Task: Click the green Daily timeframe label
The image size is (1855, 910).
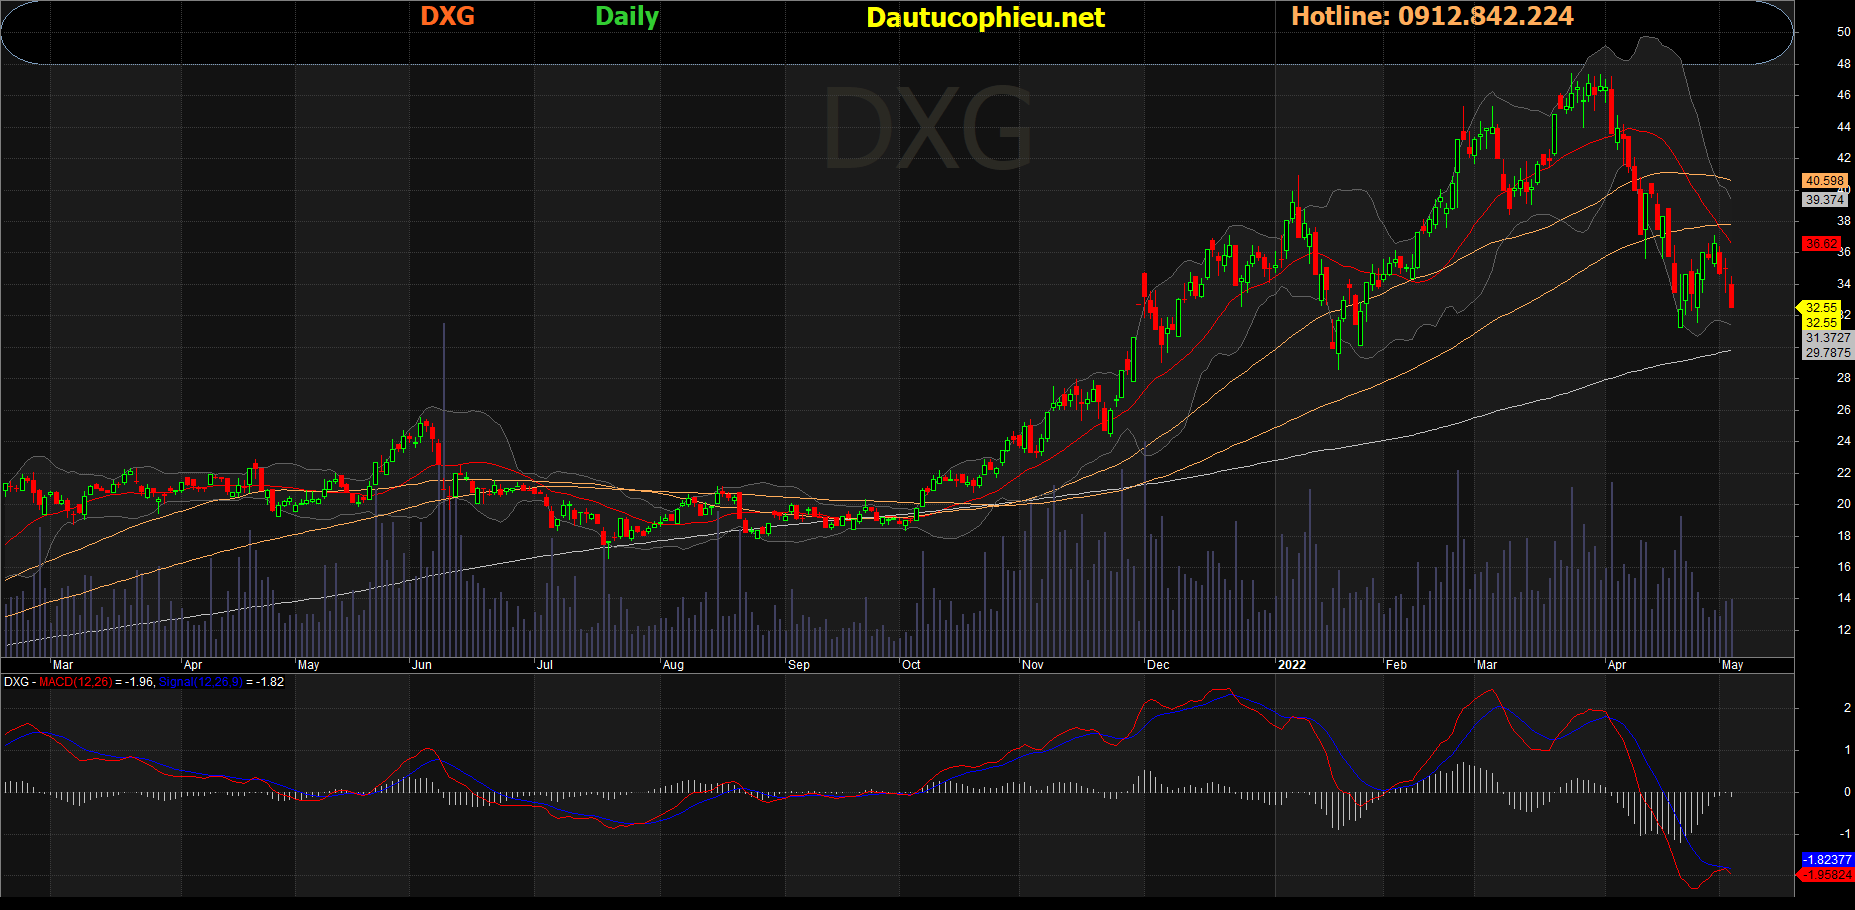Action: tap(627, 17)
